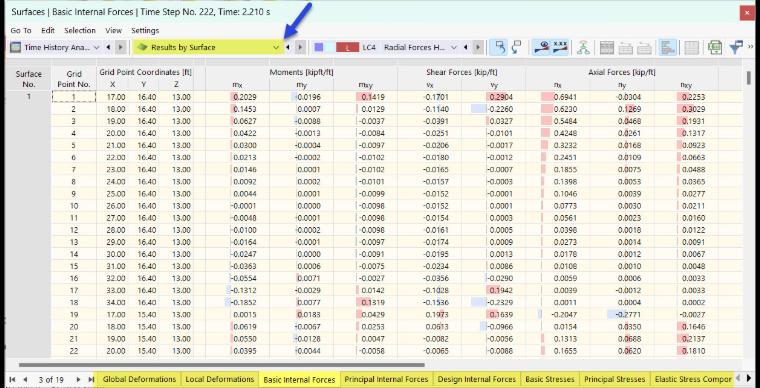
Task: Click the green hierarchy tree icon
Action: pyautogui.click(x=583, y=47)
